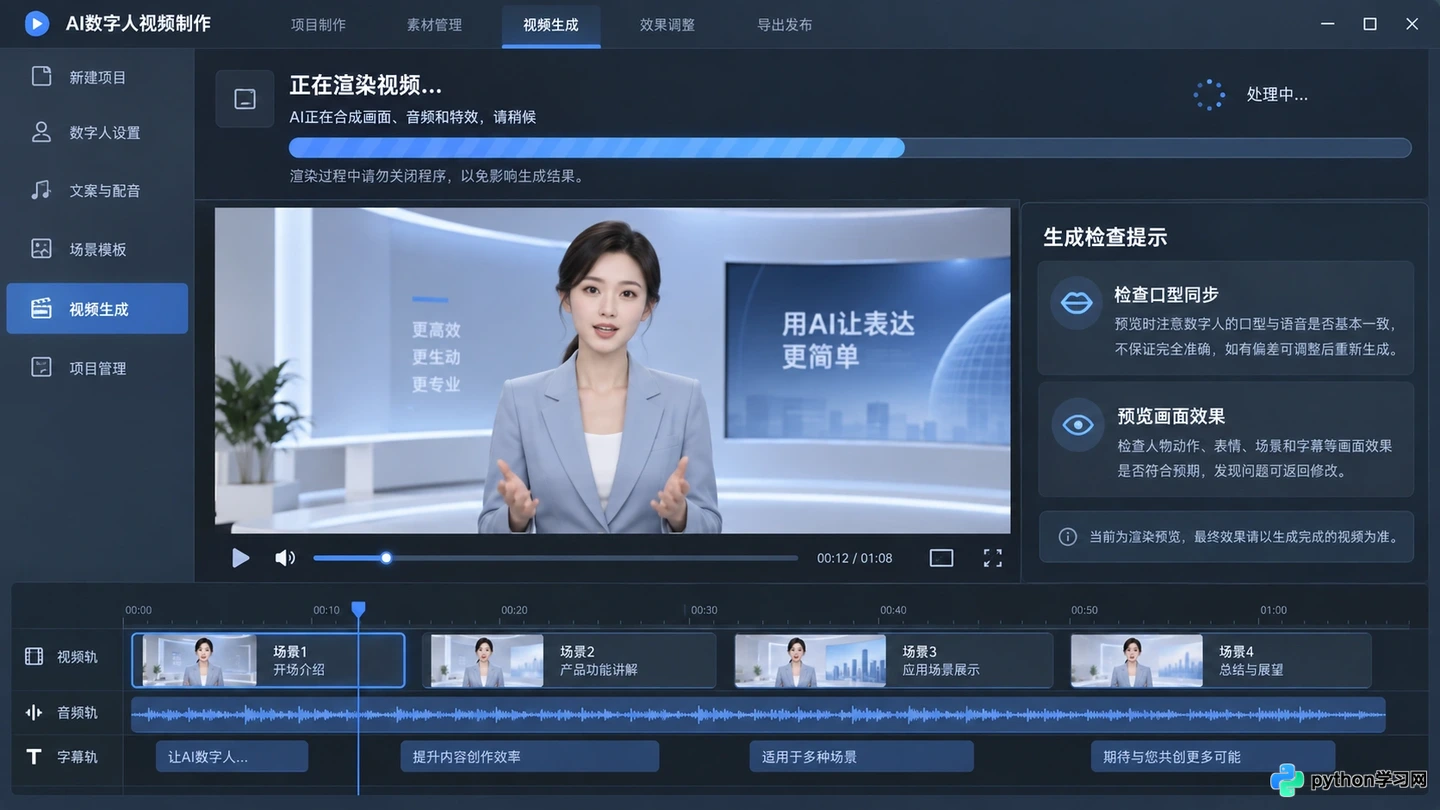Select the 期待与您共创更多可能 subtitle clip
Image resolution: width=1440 pixels, height=810 pixels.
[x=1213, y=757]
